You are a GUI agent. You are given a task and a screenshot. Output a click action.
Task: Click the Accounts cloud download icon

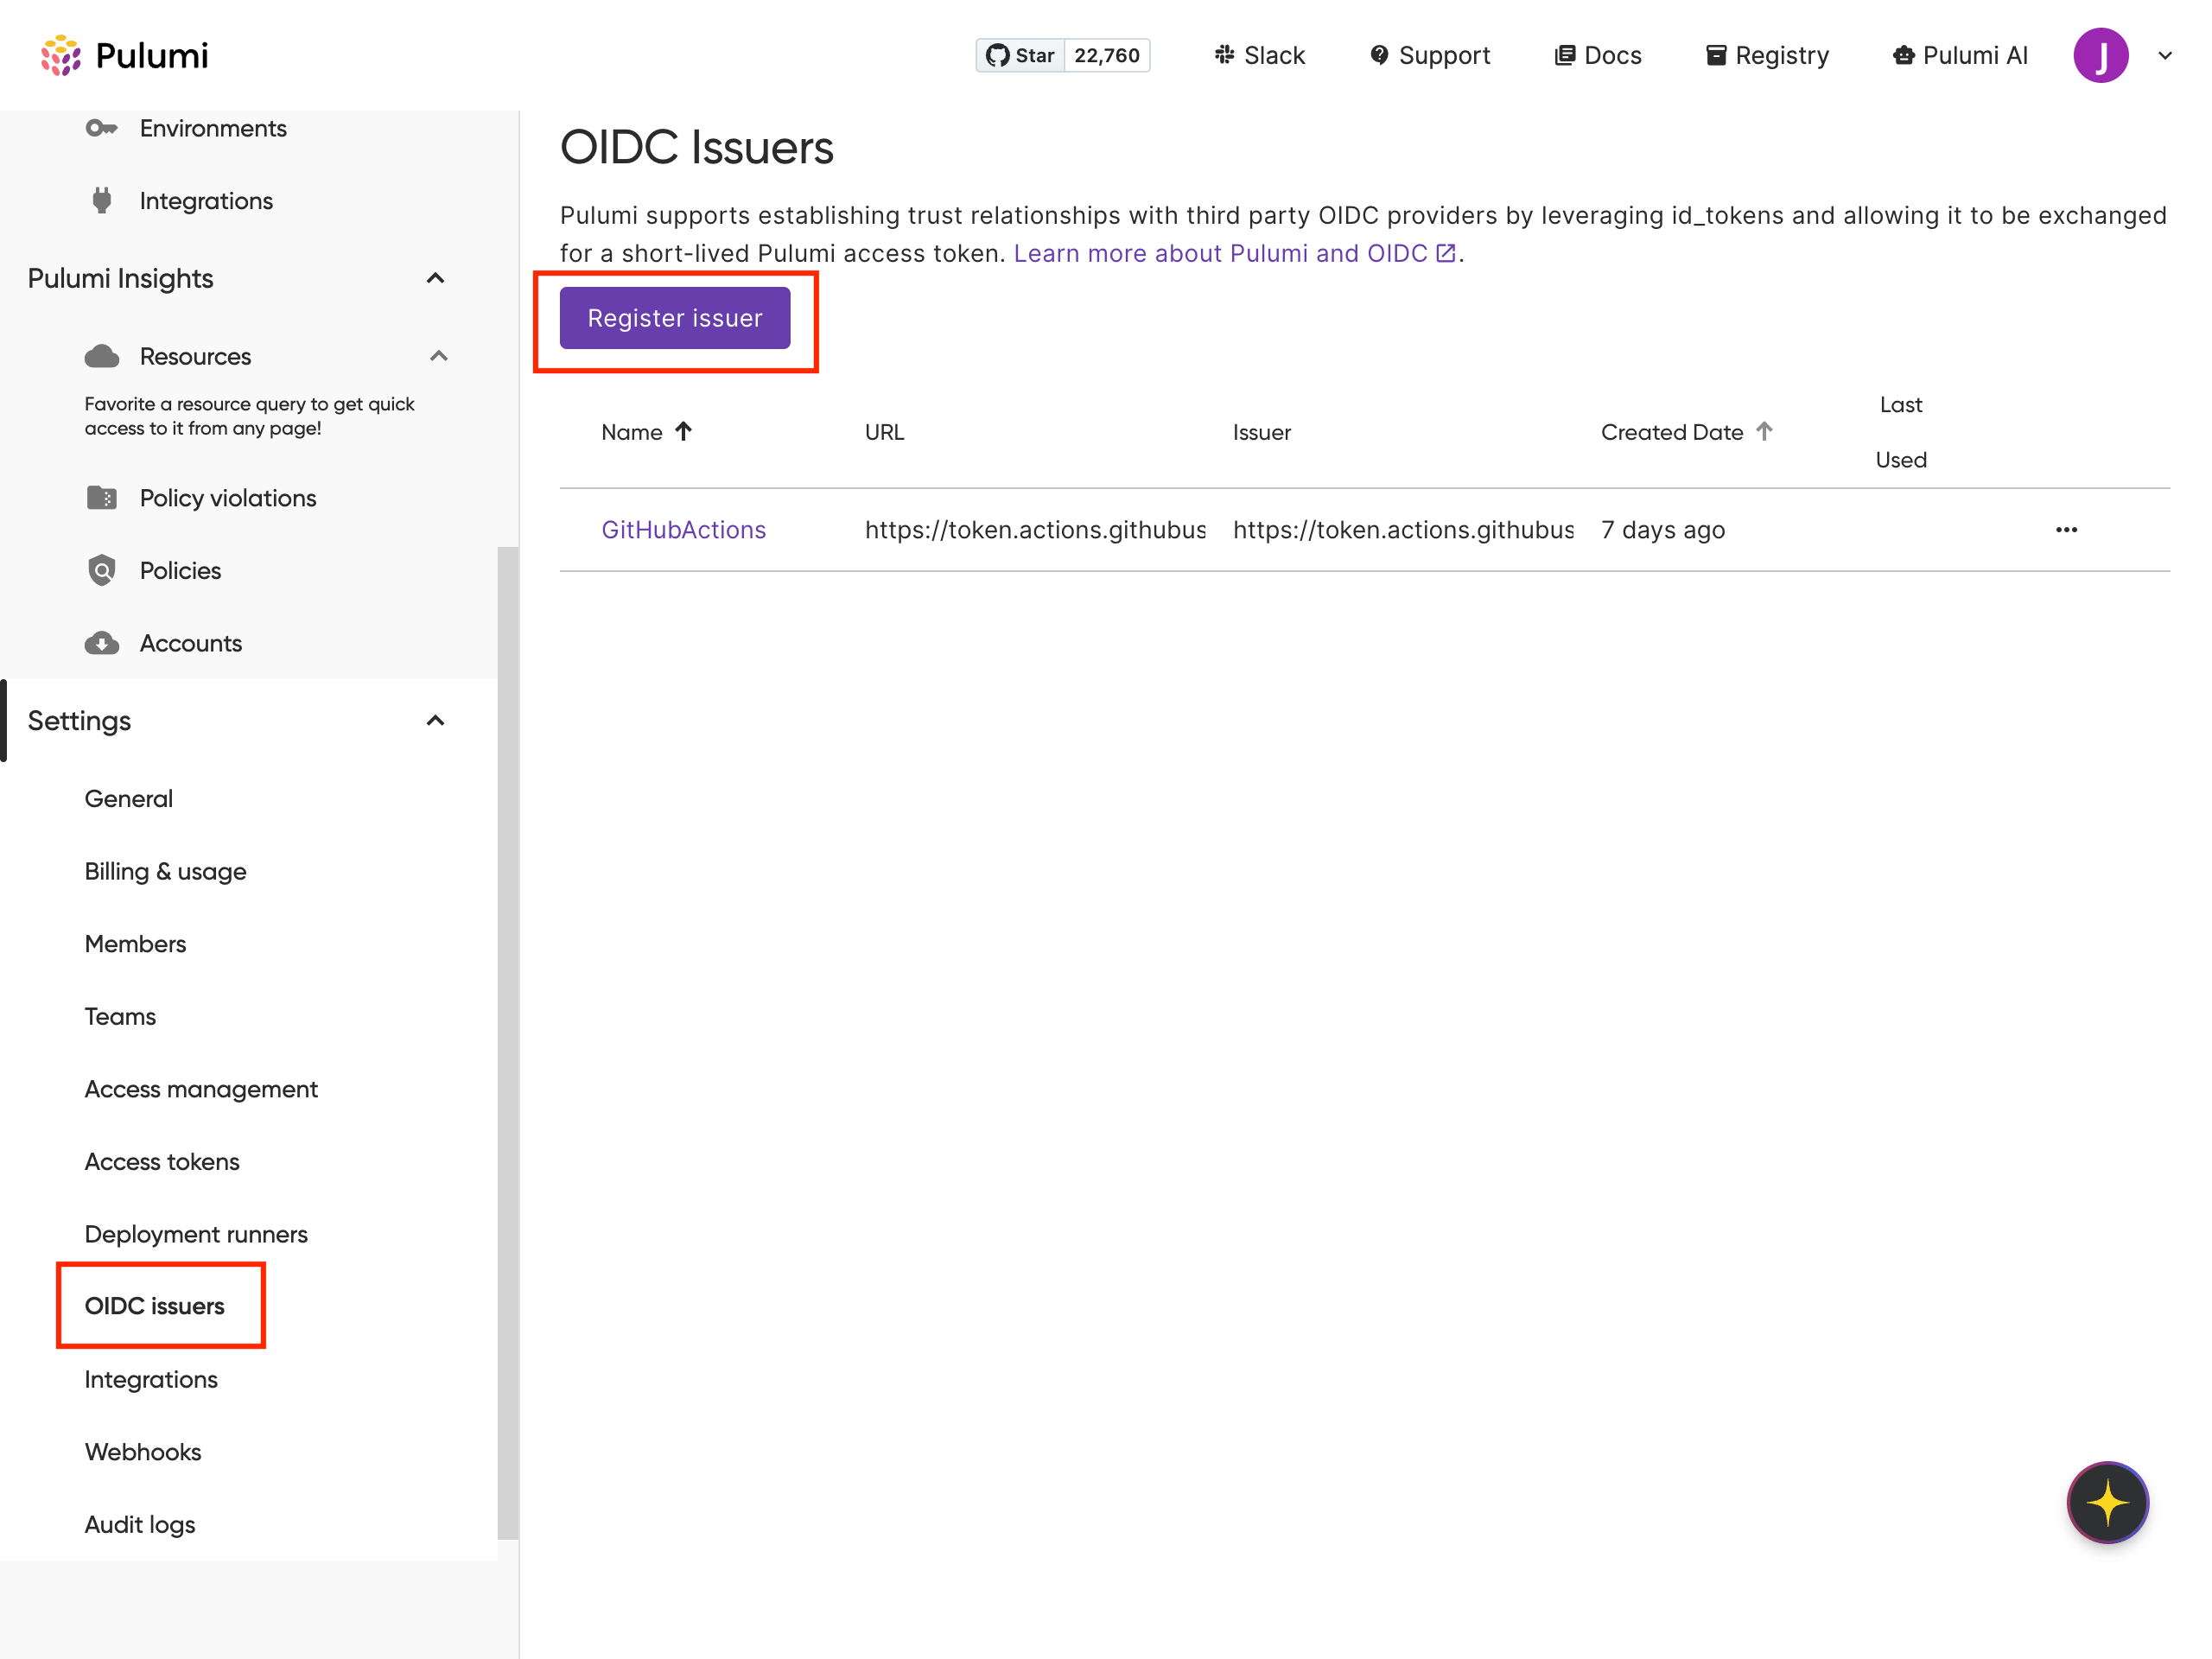point(101,643)
